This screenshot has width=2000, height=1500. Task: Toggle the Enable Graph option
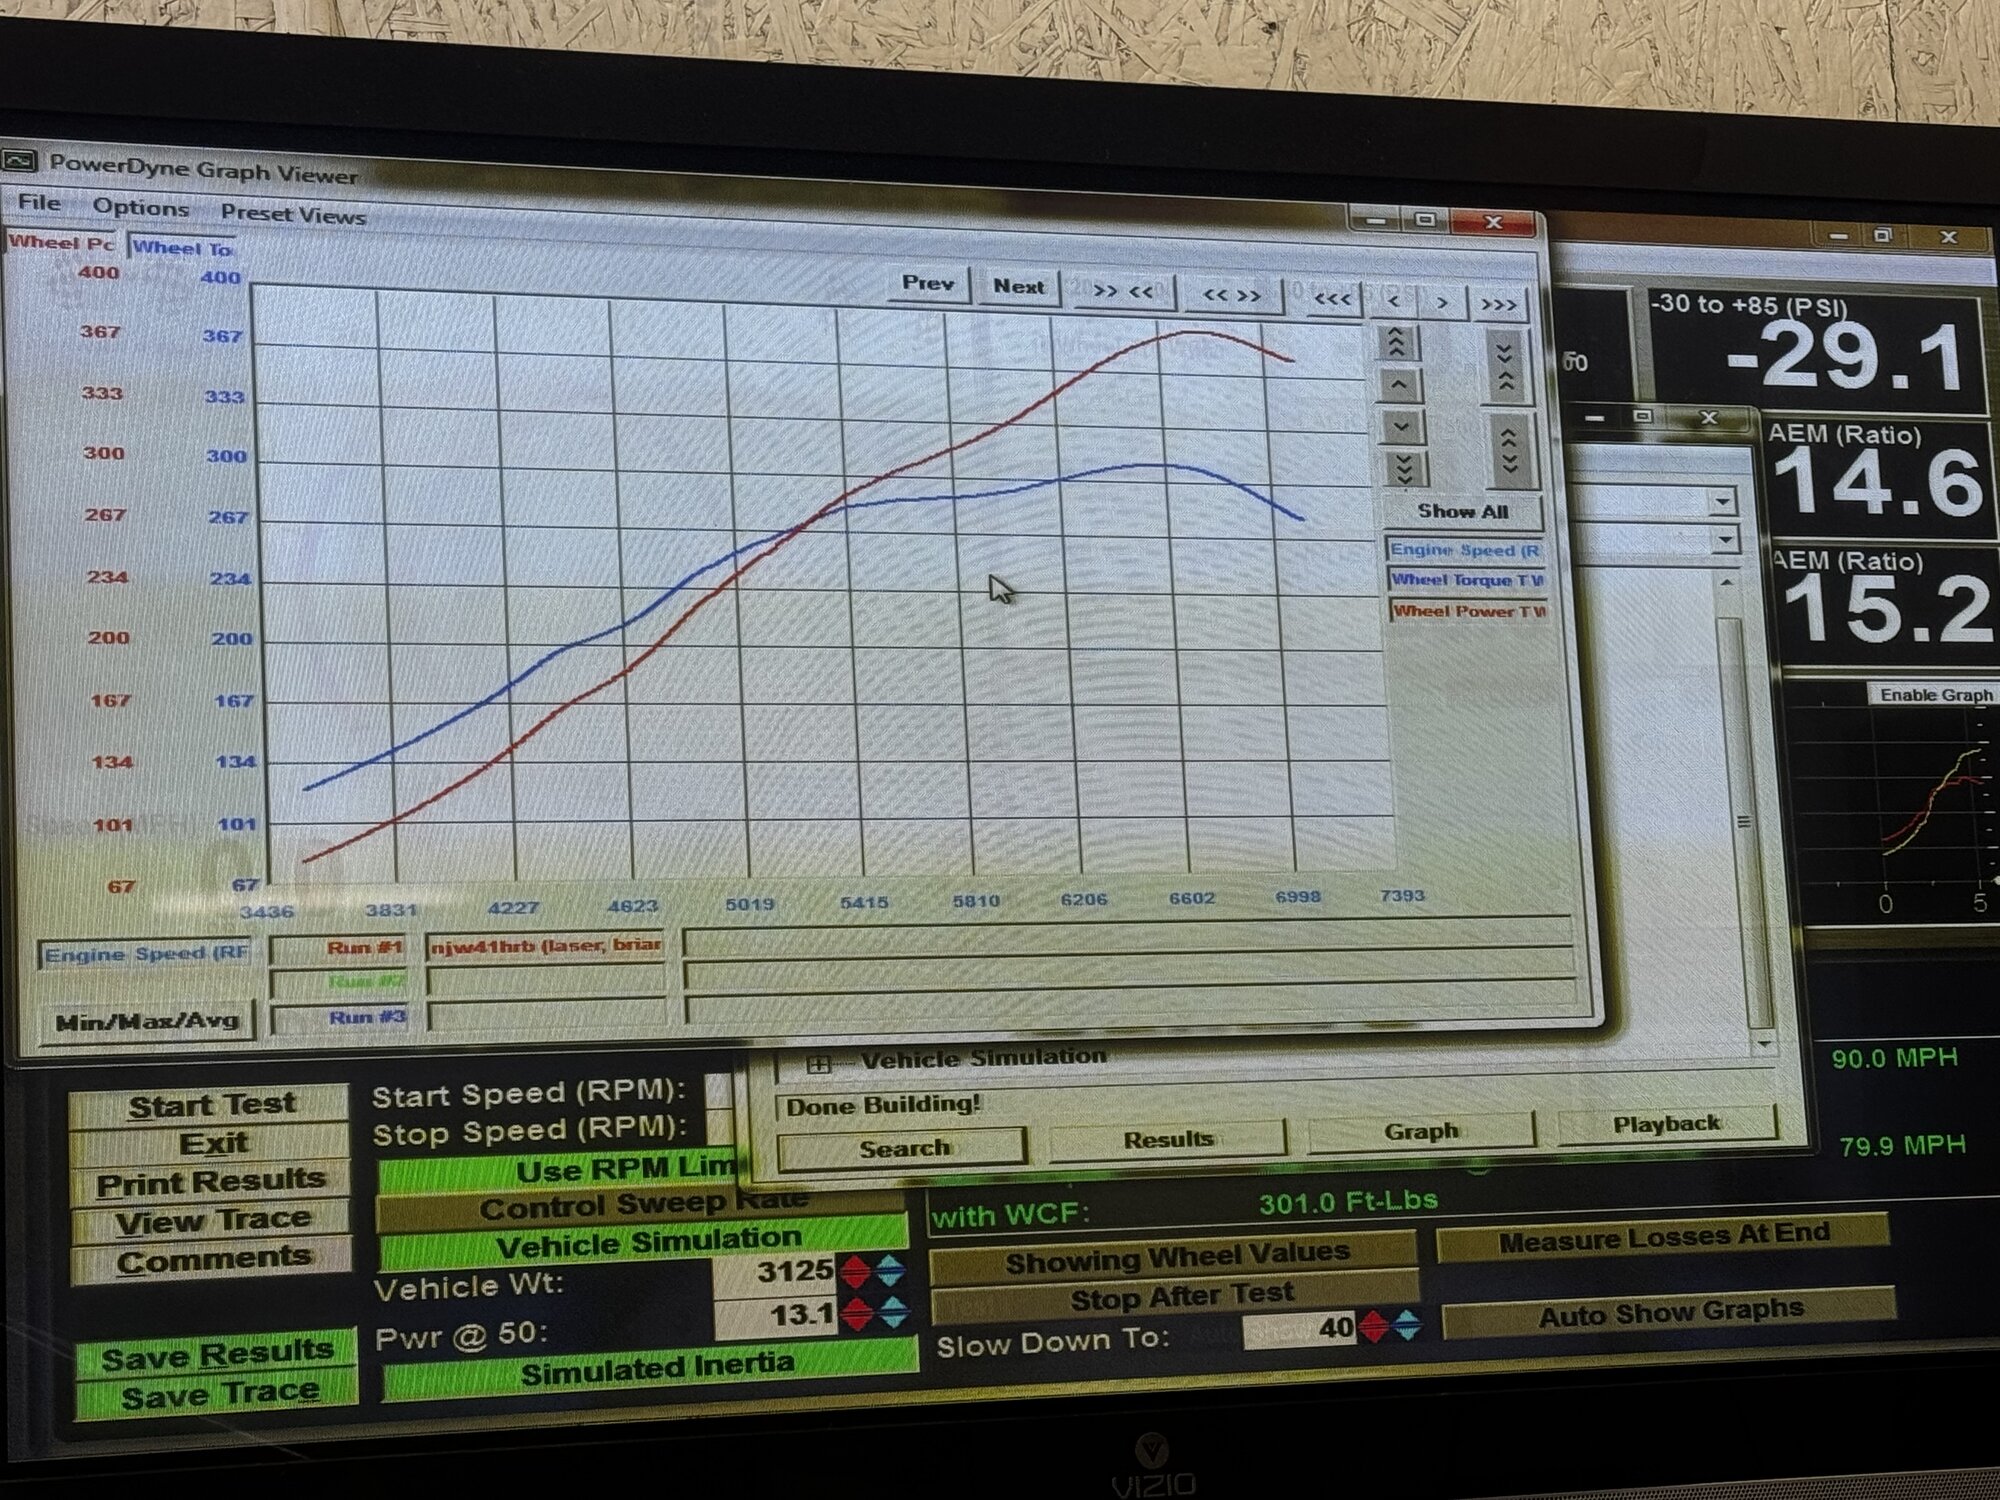coord(1935,695)
